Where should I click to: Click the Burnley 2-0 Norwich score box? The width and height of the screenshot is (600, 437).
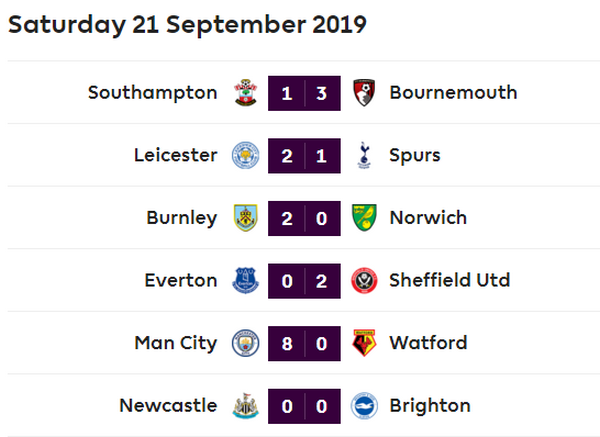(x=303, y=218)
